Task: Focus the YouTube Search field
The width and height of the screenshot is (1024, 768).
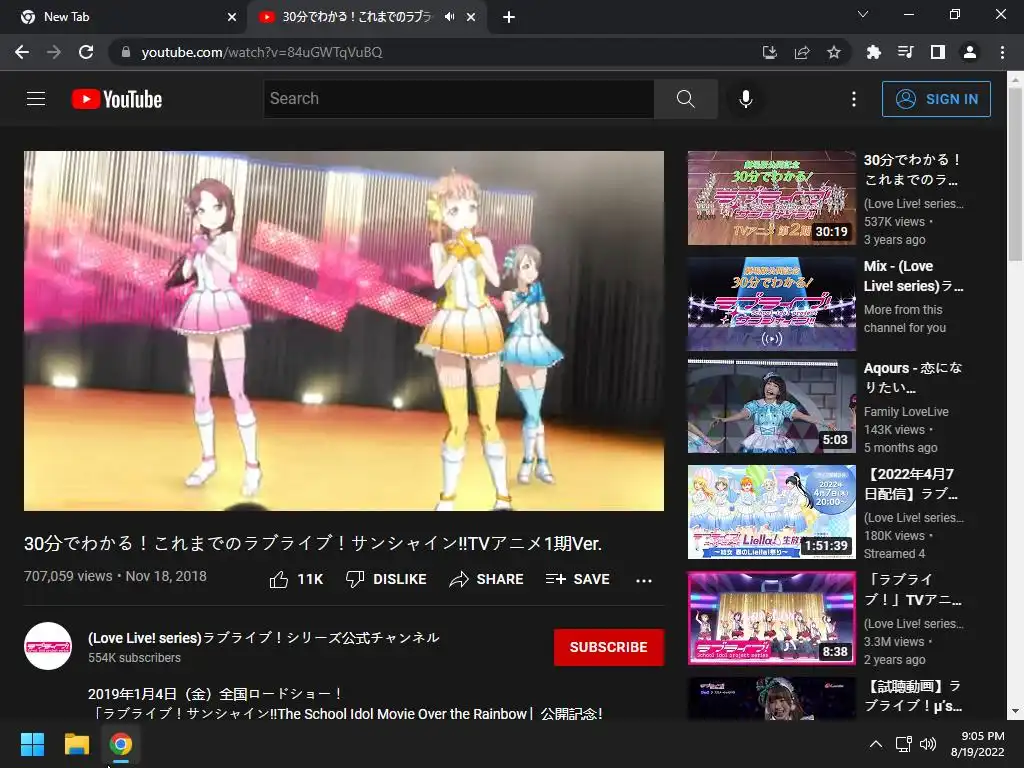Action: pos(458,99)
